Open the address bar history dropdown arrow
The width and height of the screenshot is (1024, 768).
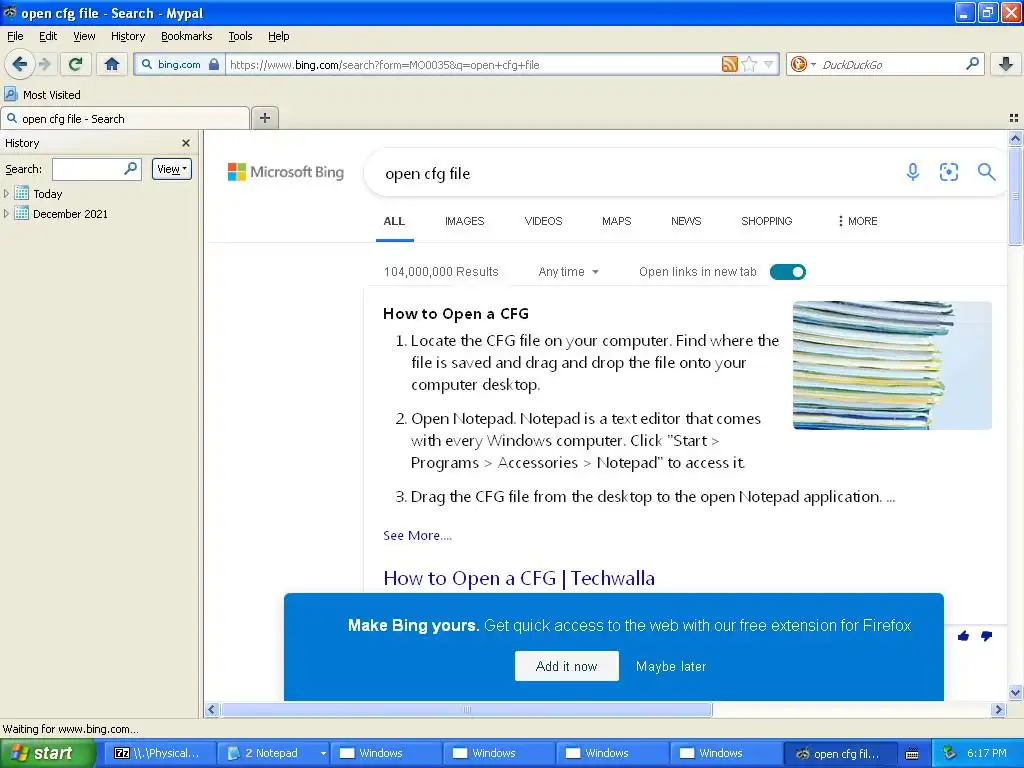click(x=769, y=64)
